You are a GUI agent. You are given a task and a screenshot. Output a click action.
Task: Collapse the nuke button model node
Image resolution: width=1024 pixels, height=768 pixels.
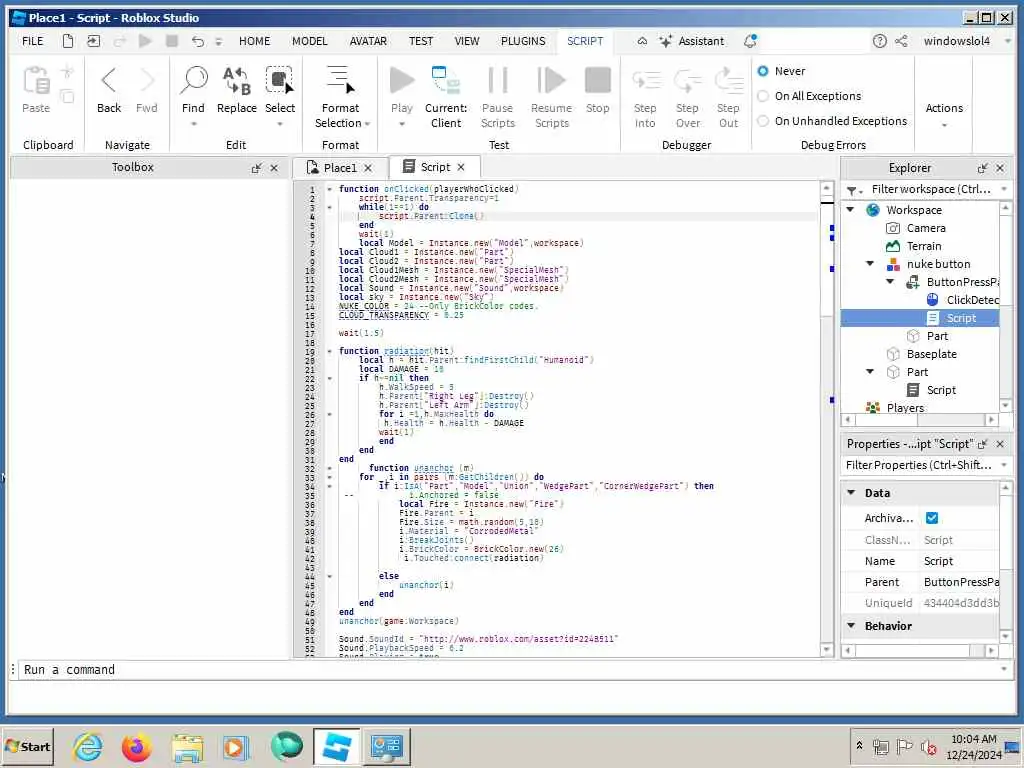click(870, 264)
